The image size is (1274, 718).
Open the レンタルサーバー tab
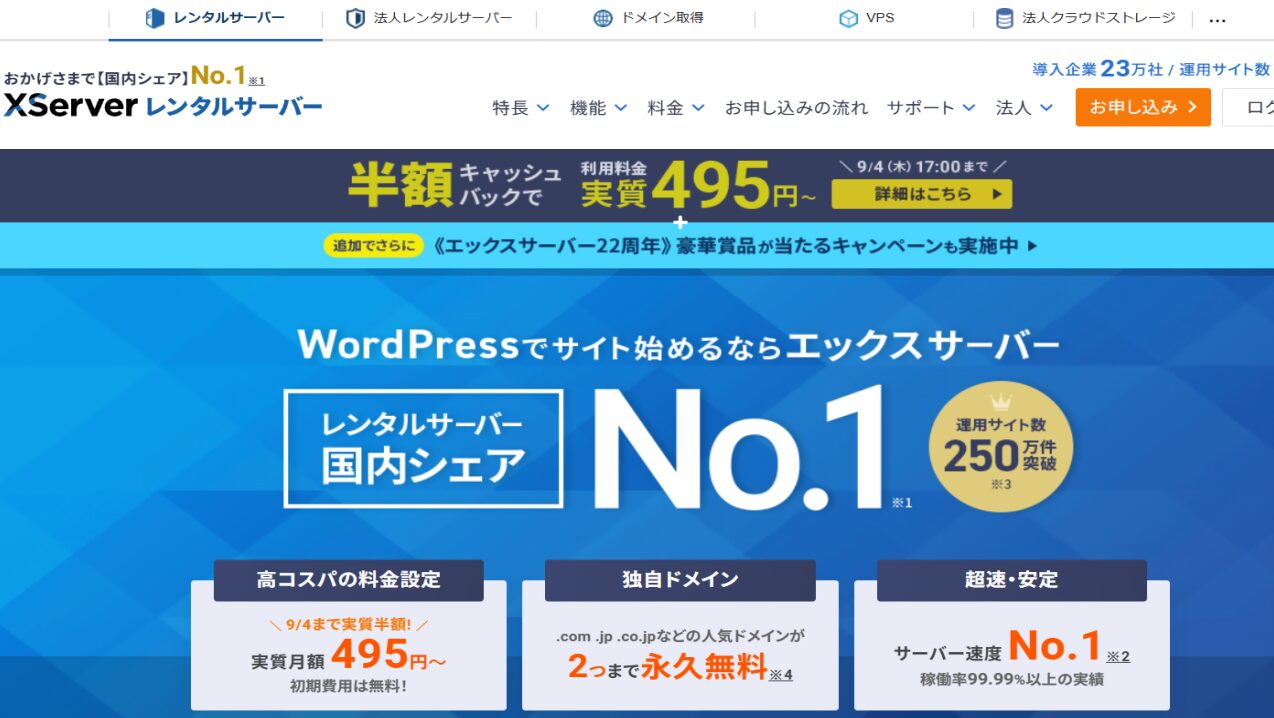pos(215,18)
